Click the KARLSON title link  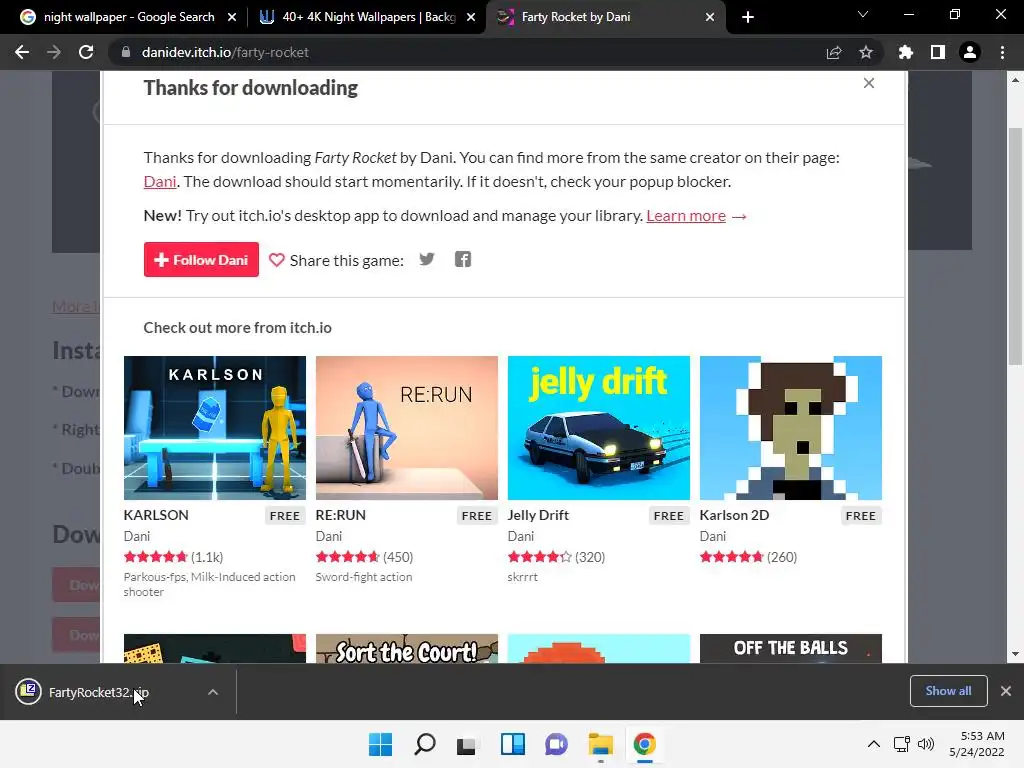(156, 515)
